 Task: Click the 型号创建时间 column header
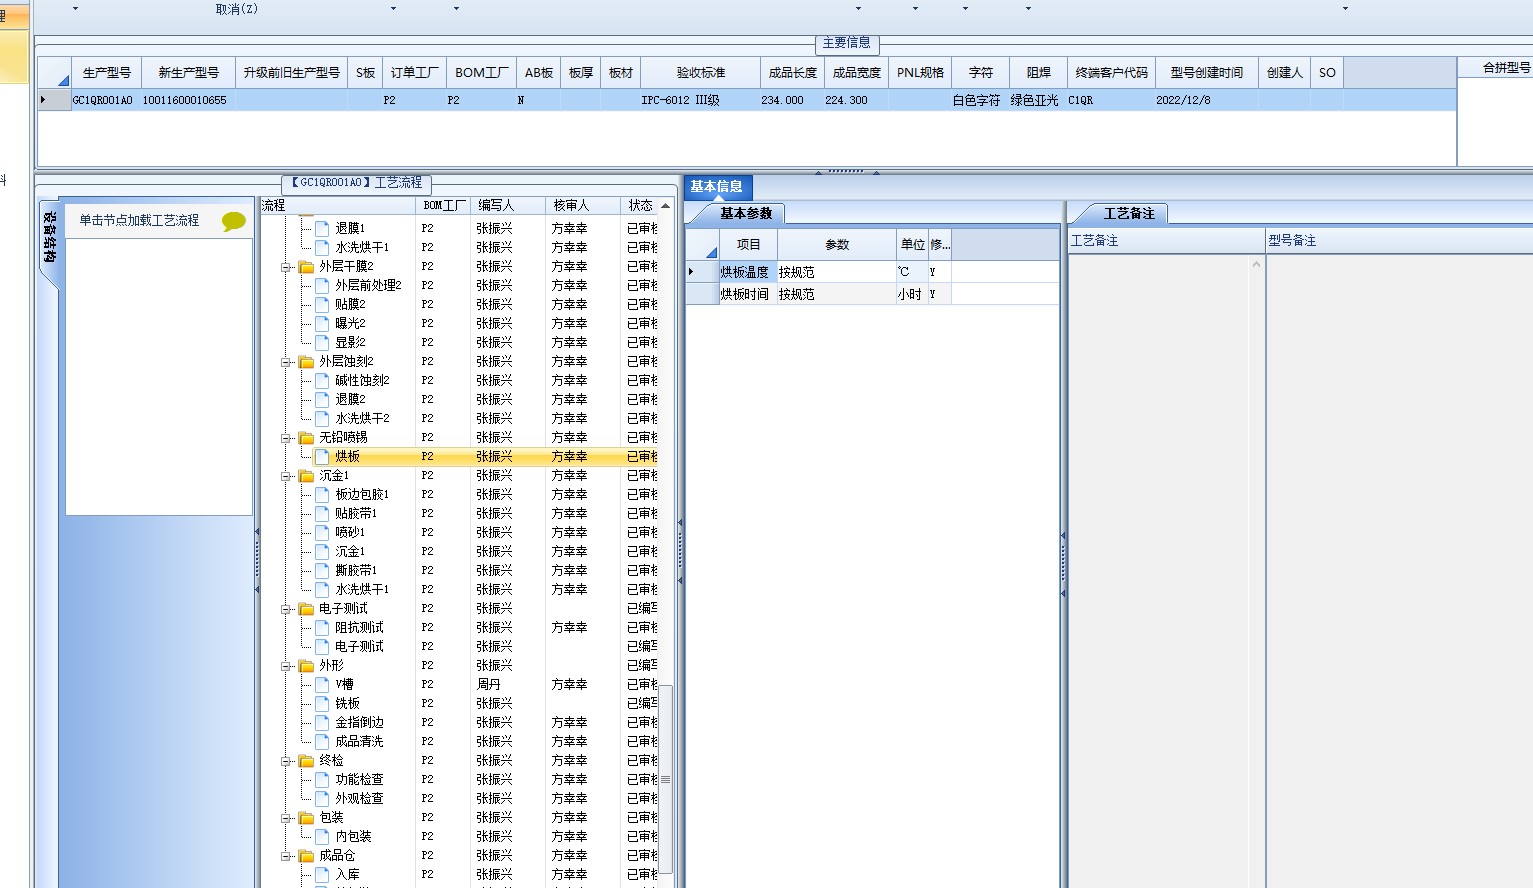click(1206, 73)
